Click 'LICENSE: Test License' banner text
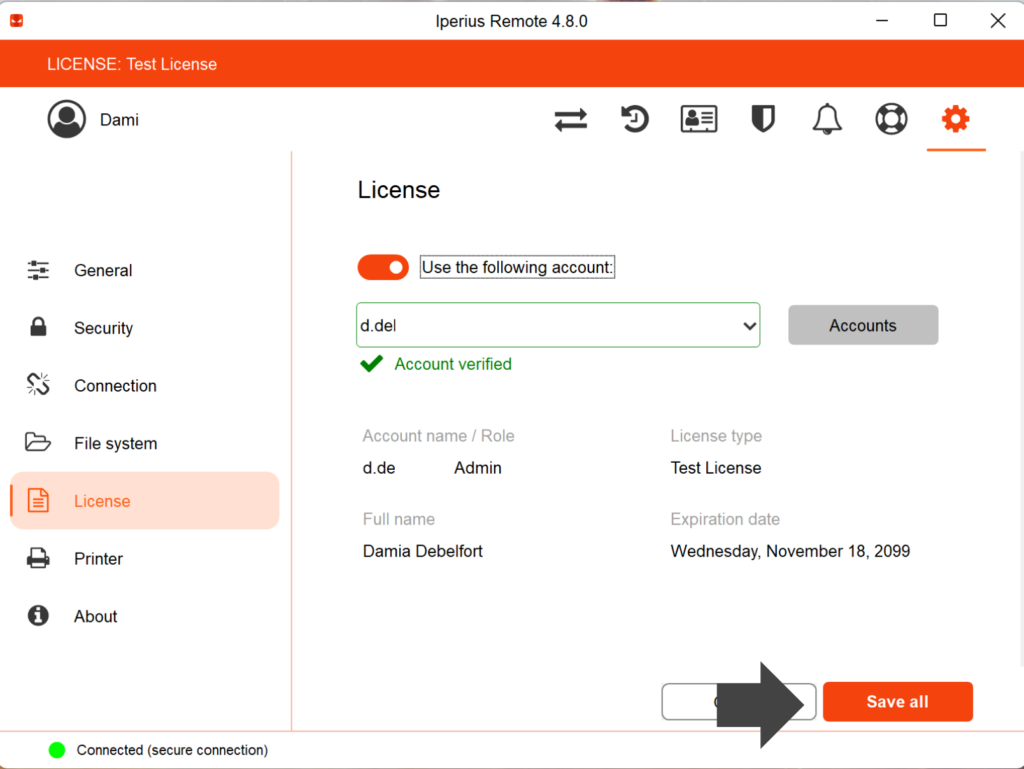The image size is (1024, 769). click(x=132, y=64)
